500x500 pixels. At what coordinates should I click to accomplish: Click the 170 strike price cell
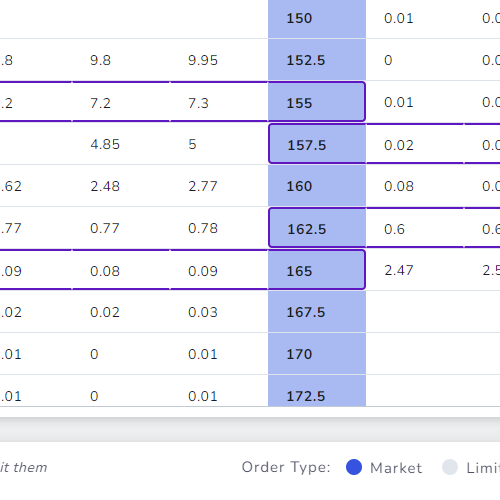pyautogui.click(x=317, y=354)
